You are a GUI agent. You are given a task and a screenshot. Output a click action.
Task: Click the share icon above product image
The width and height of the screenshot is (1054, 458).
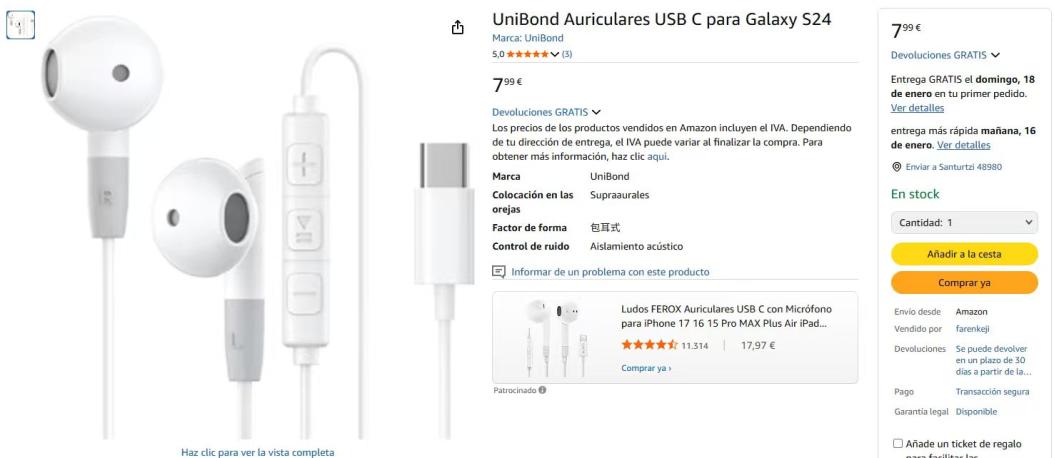click(x=458, y=28)
